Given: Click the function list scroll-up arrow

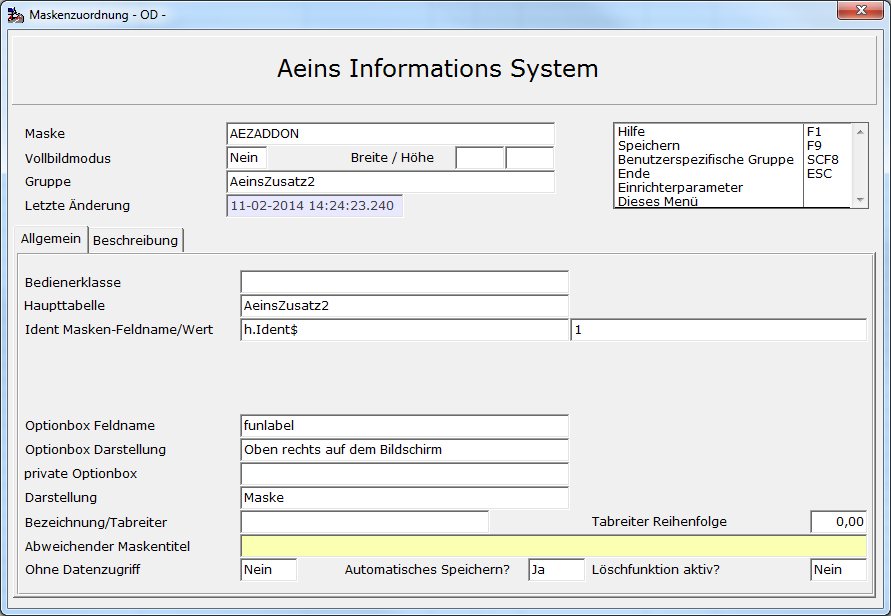Looking at the screenshot, I should [x=860, y=132].
